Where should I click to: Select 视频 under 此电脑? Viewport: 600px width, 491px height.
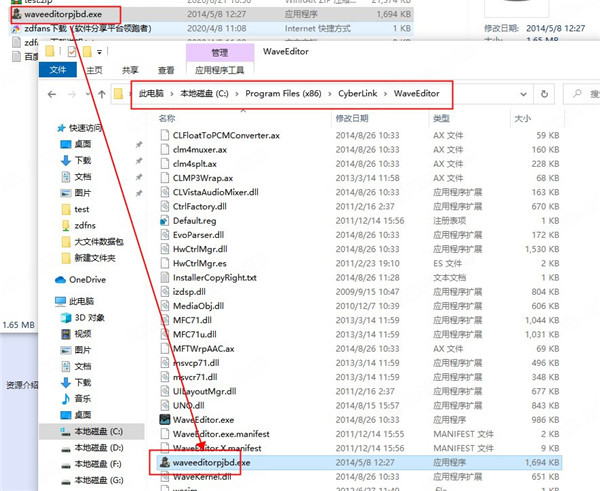click(x=83, y=334)
